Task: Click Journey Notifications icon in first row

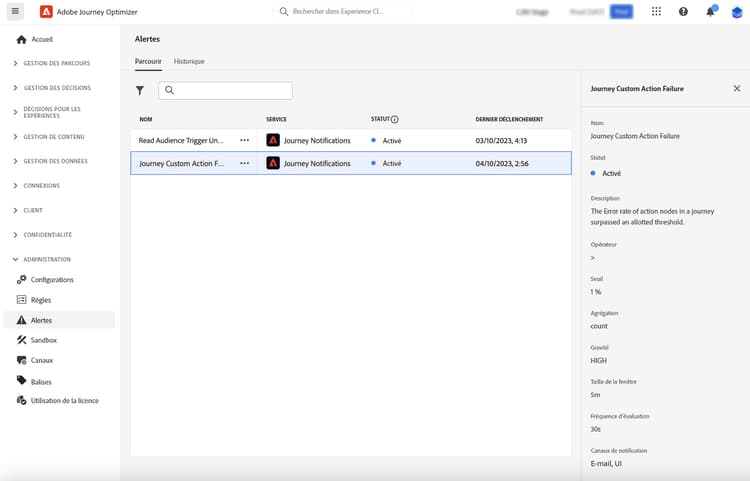Action: 273,140
